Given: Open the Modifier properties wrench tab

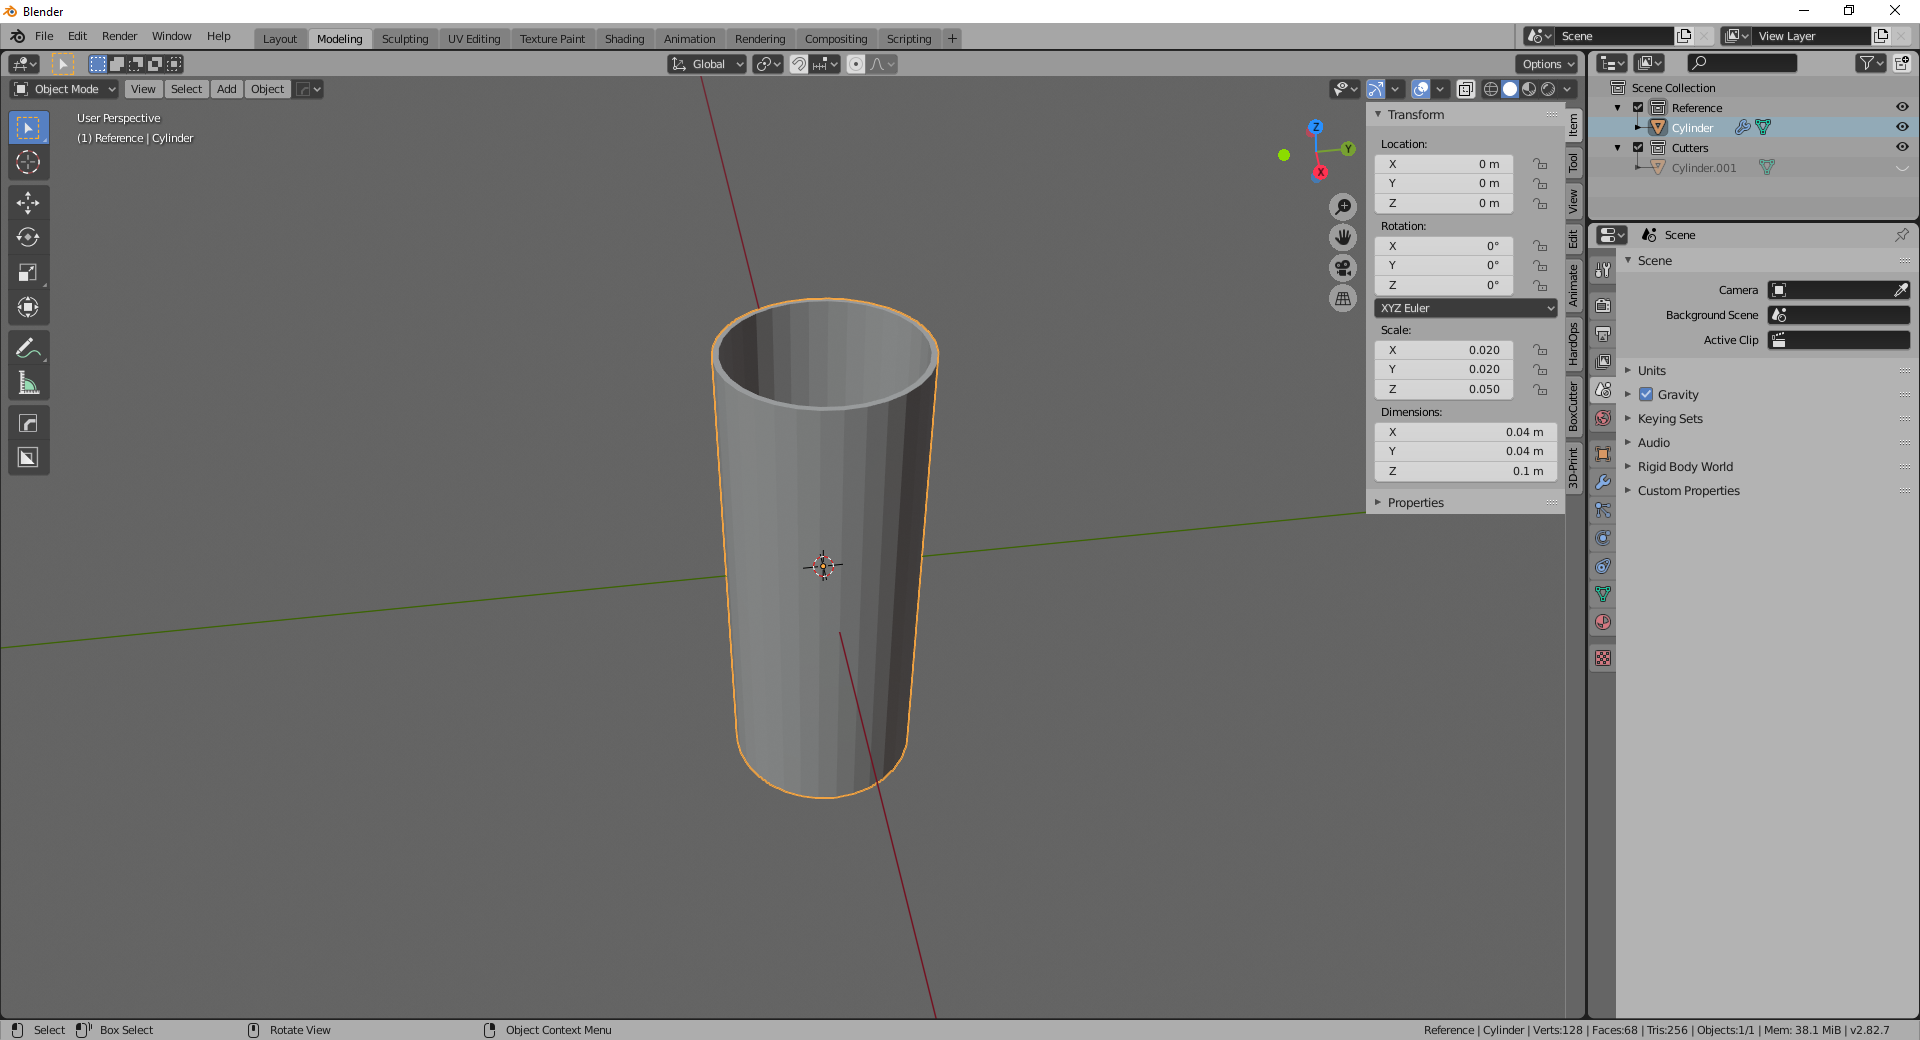Looking at the screenshot, I should click(x=1603, y=482).
